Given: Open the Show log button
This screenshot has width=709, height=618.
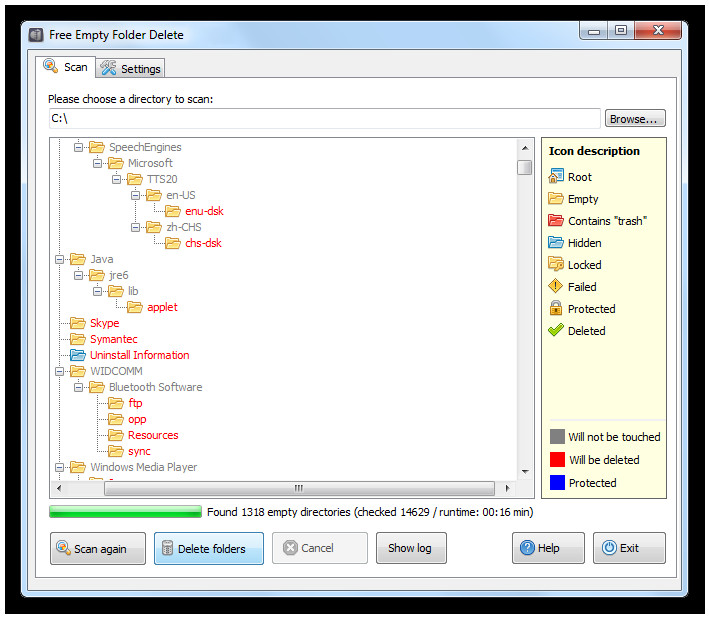Looking at the screenshot, I should pyautogui.click(x=411, y=548).
